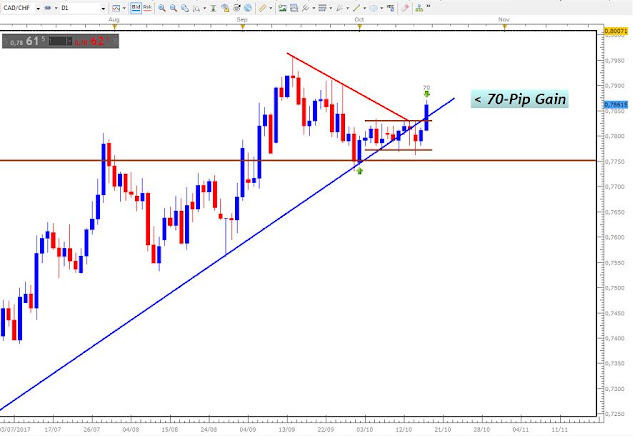Click the 0,7500 price axis label
The image size is (640, 436).
pyautogui.click(x=614, y=288)
